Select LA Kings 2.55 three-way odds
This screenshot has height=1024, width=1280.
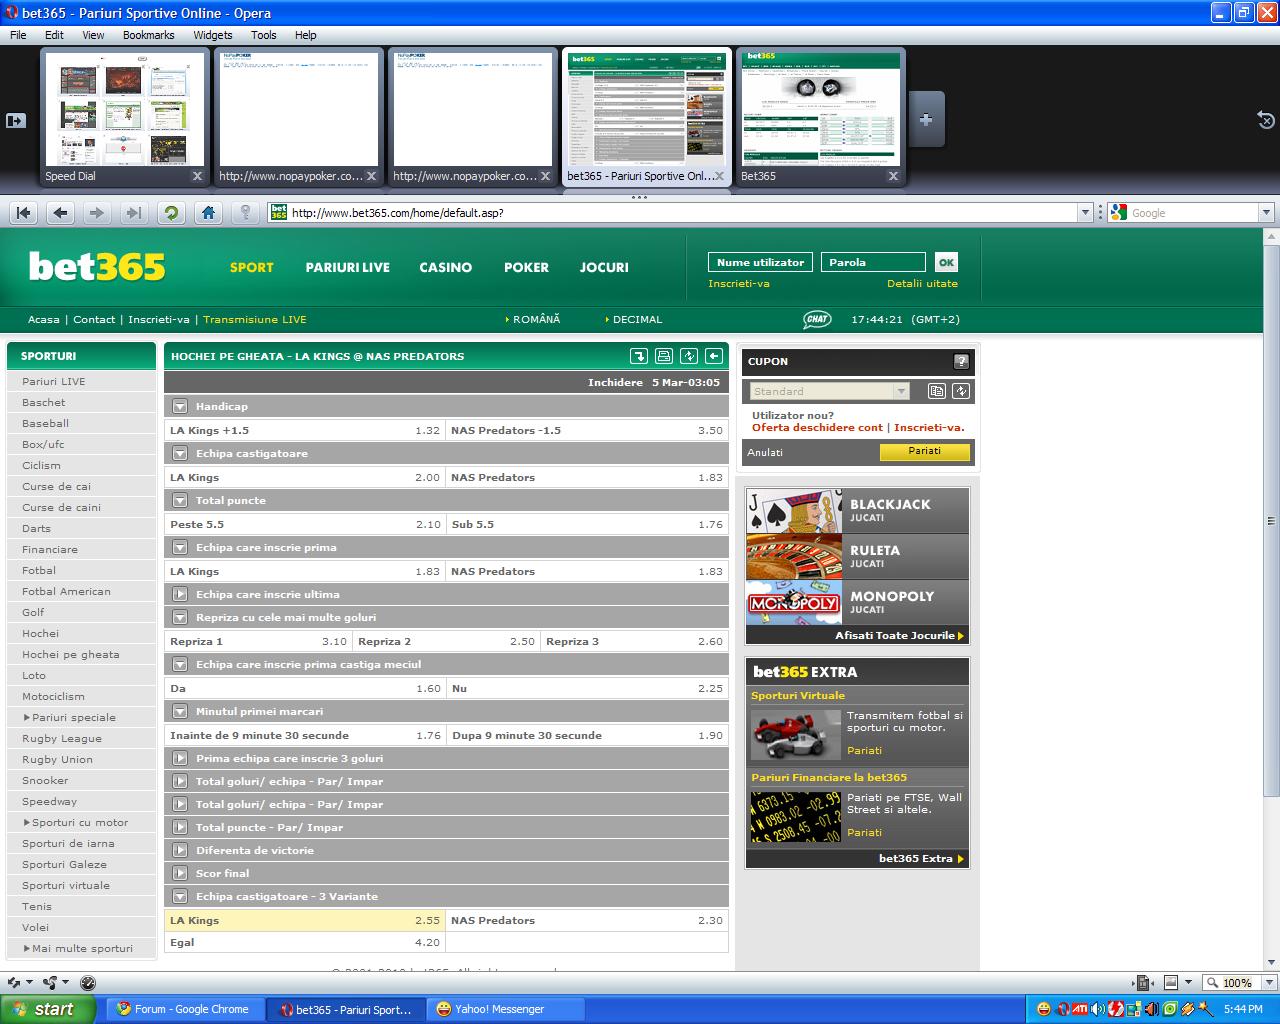305,920
